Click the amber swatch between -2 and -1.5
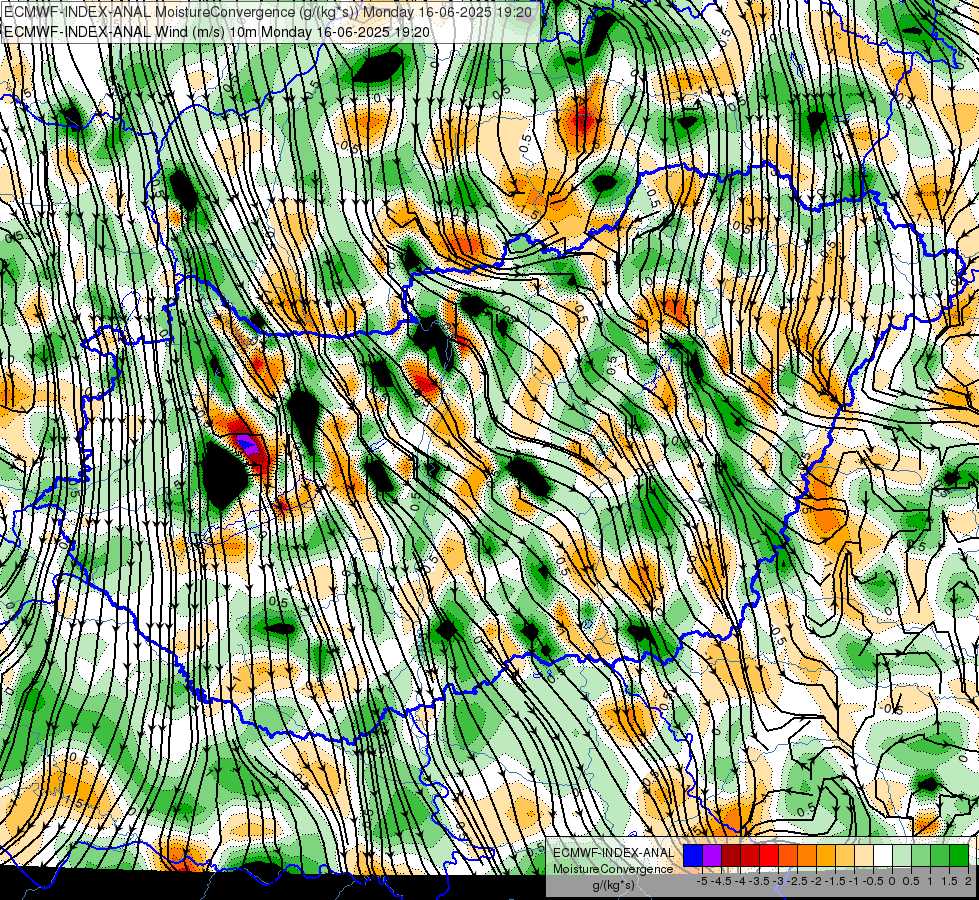 [x=826, y=856]
